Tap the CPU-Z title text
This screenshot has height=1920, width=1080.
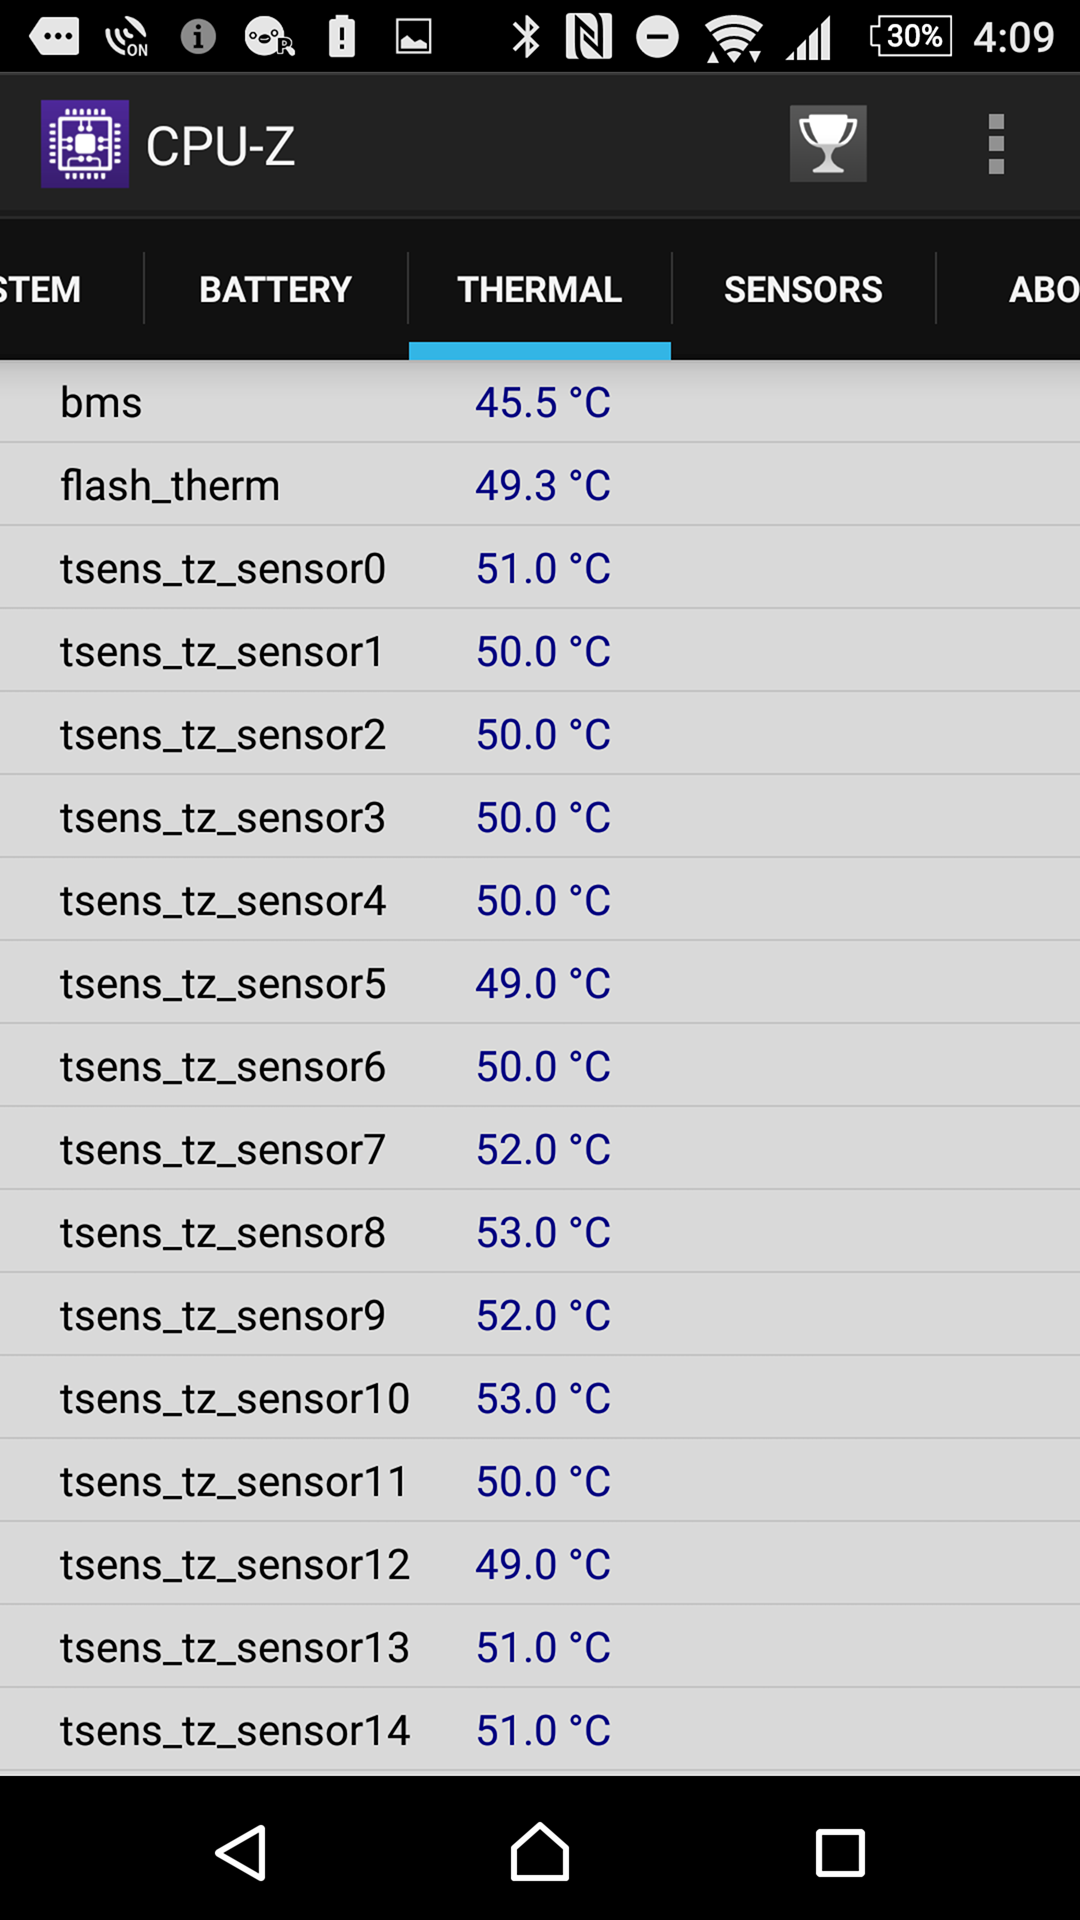pos(220,146)
